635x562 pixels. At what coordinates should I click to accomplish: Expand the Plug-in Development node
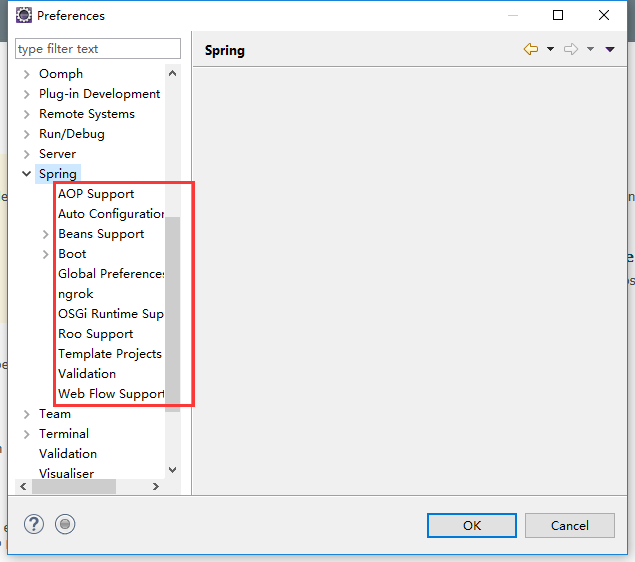[27, 94]
